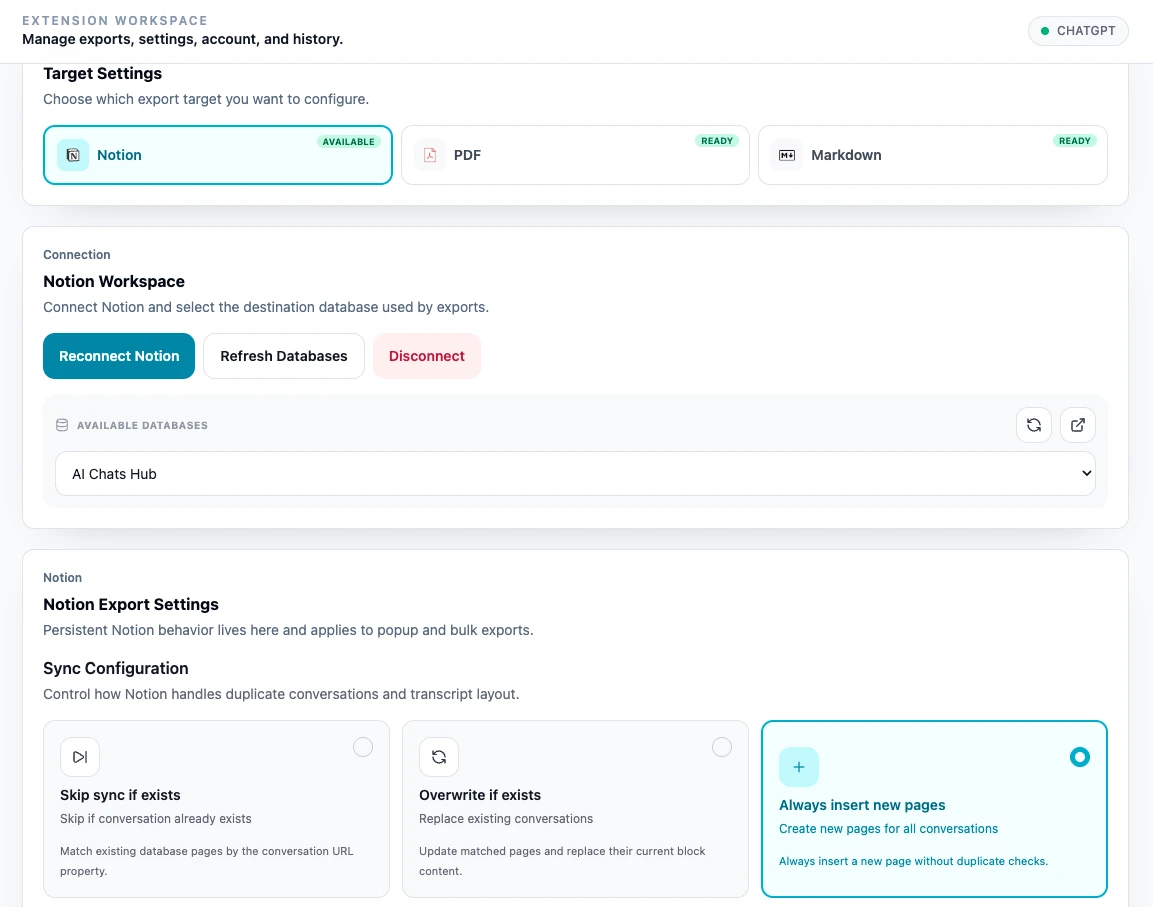Click the Notion Workspace heading
The height and width of the screenshot is (907, 1153).
coord(114,282)
